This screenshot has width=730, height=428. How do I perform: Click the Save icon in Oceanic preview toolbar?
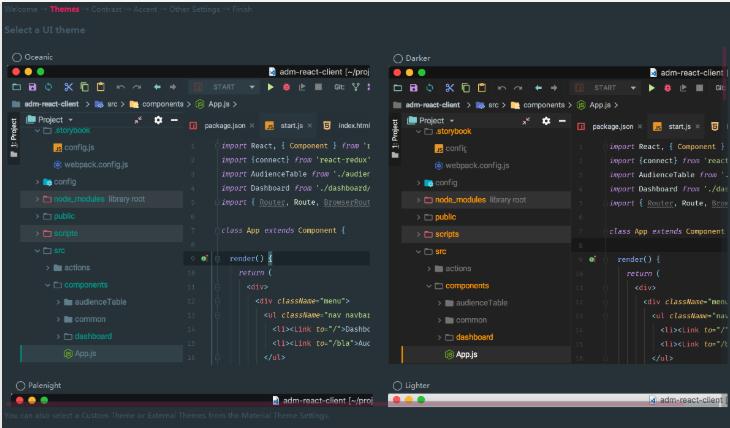pos(33,87)
